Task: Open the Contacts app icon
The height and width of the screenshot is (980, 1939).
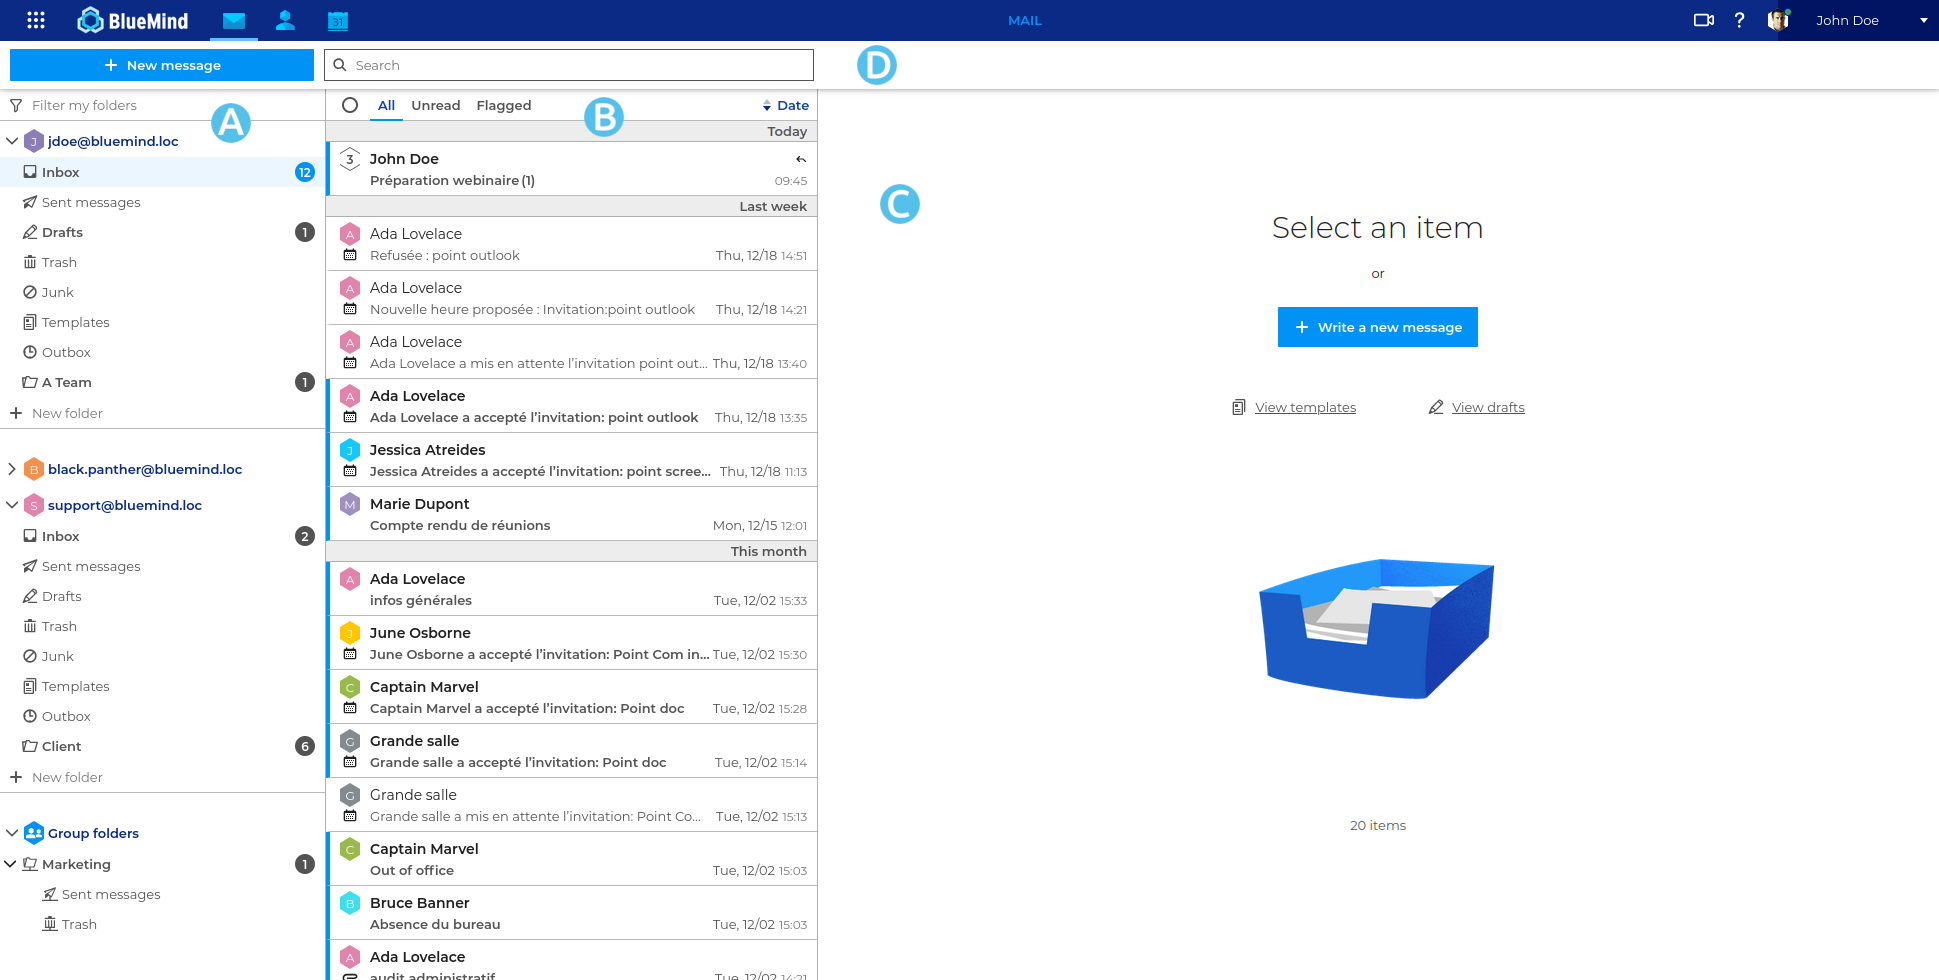Action: click(x=285, y=20)
